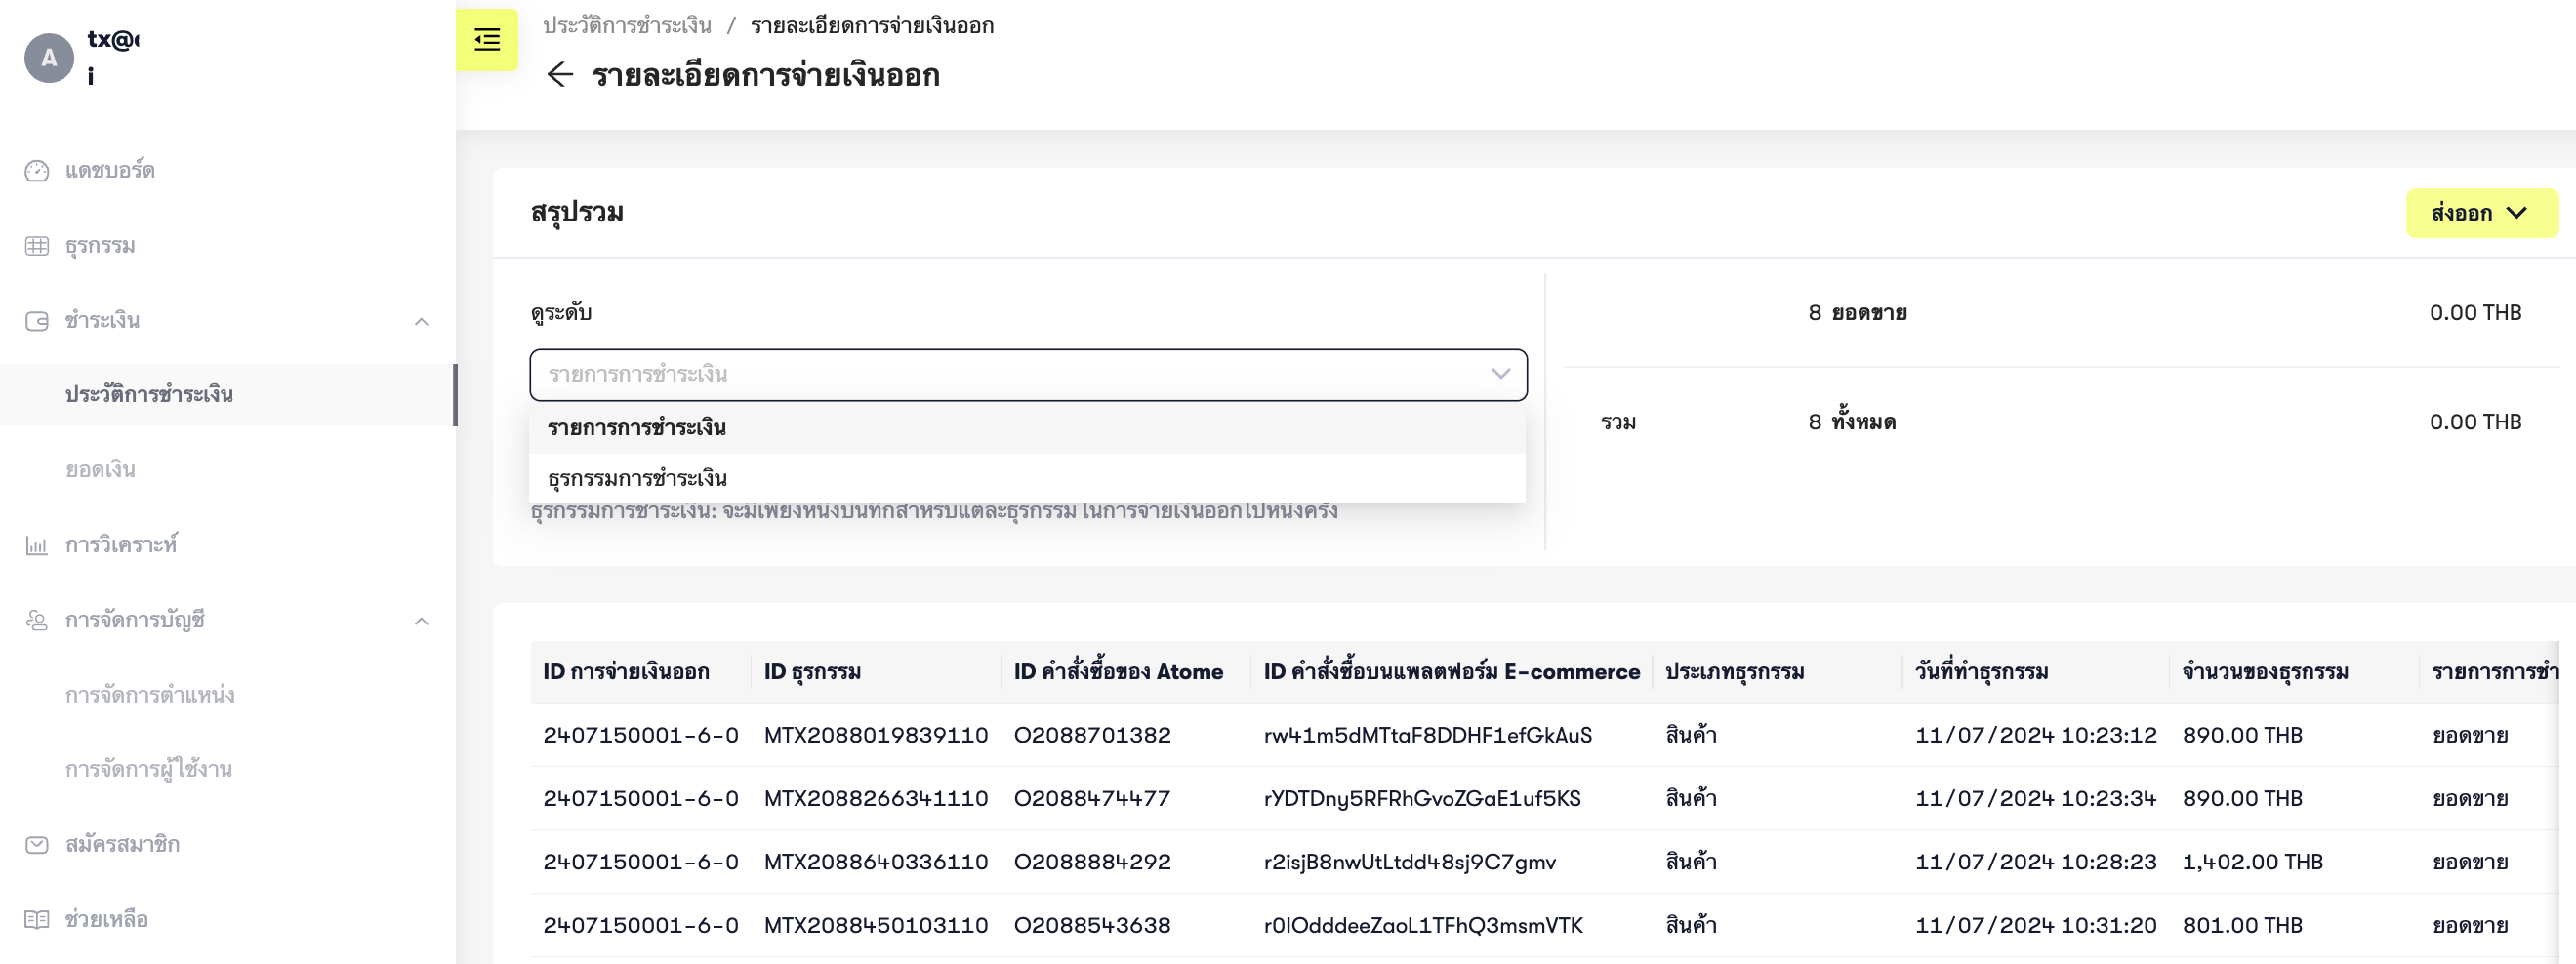The width and height of the screenshot is (2576, 964).
Task: Collapse the การจัดการบัญชี section chevron
Action: point(421,621)
